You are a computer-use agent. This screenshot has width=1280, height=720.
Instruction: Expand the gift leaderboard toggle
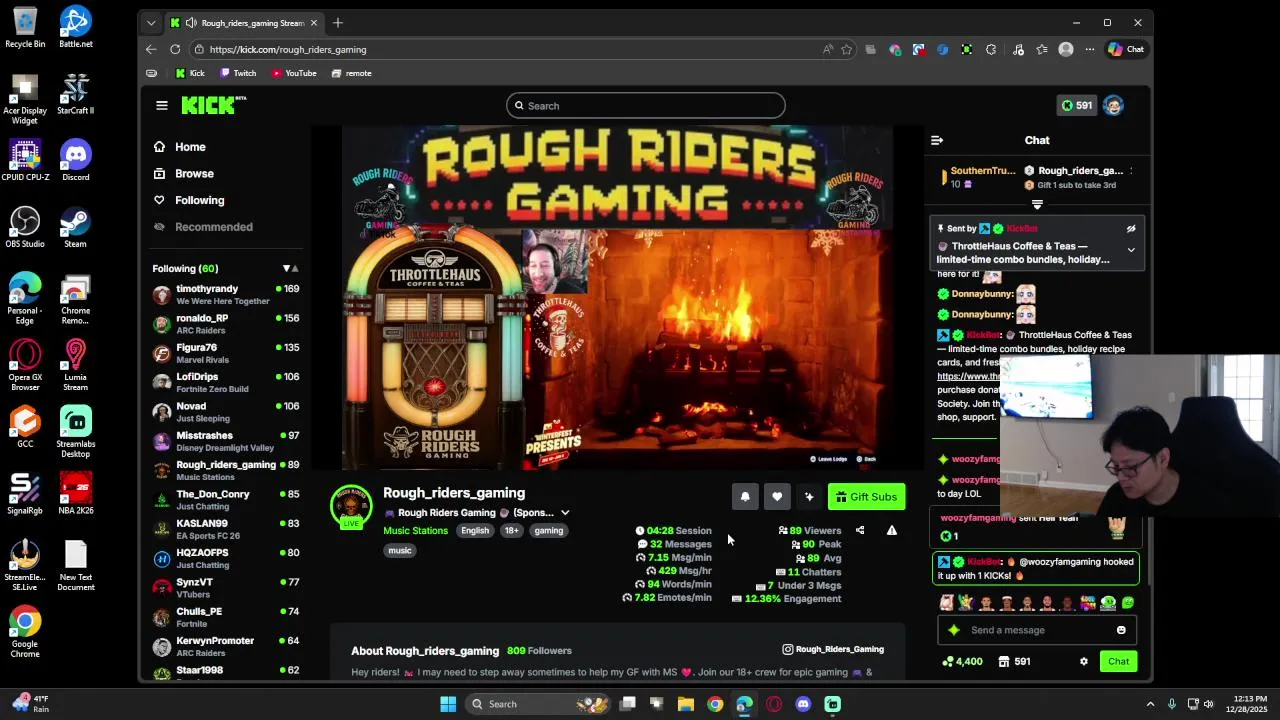(x=1037, y=204)
